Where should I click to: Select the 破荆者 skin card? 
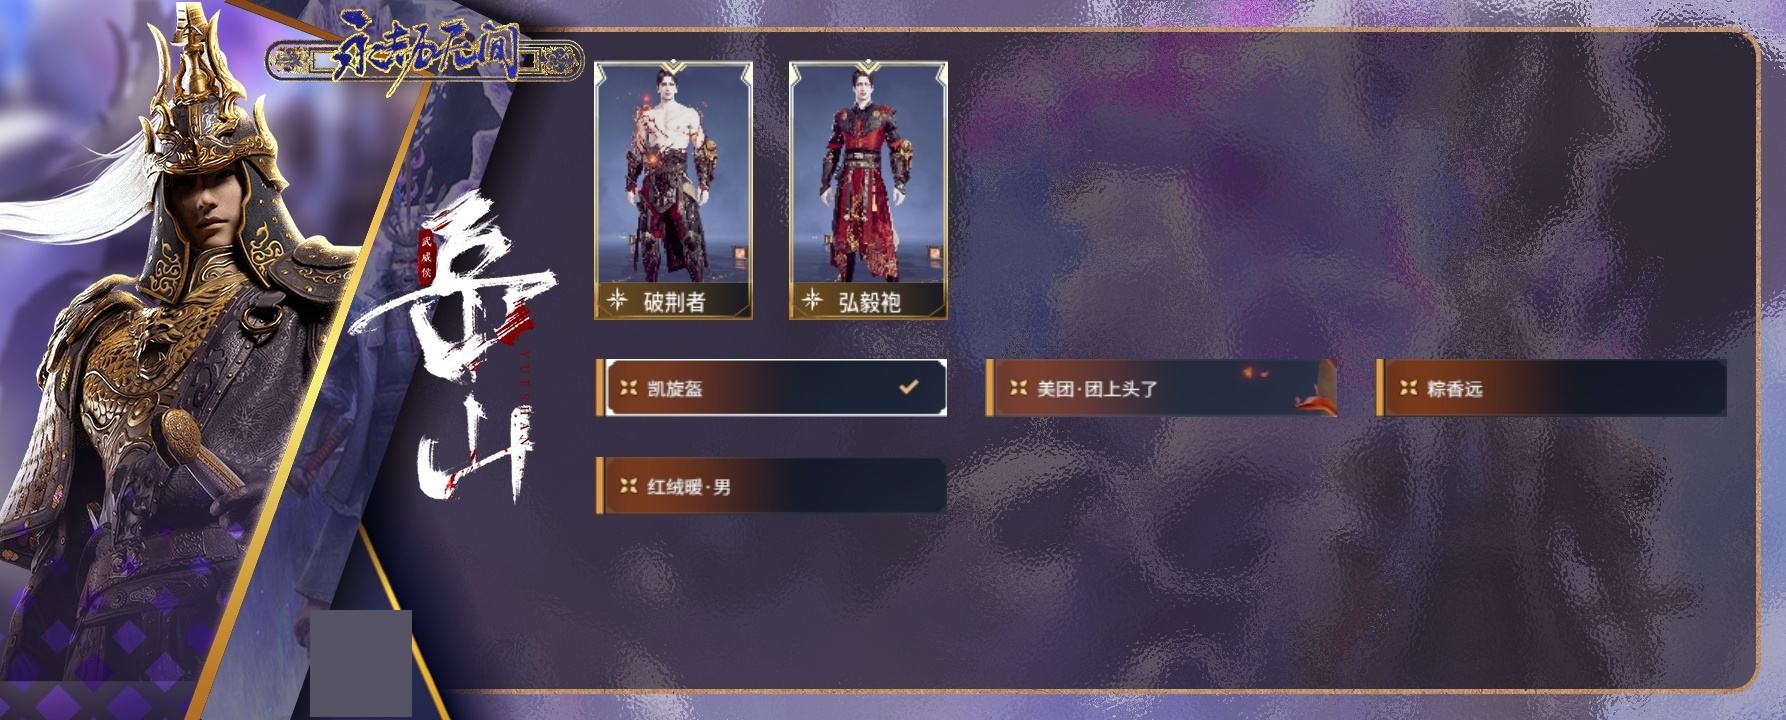673,191
